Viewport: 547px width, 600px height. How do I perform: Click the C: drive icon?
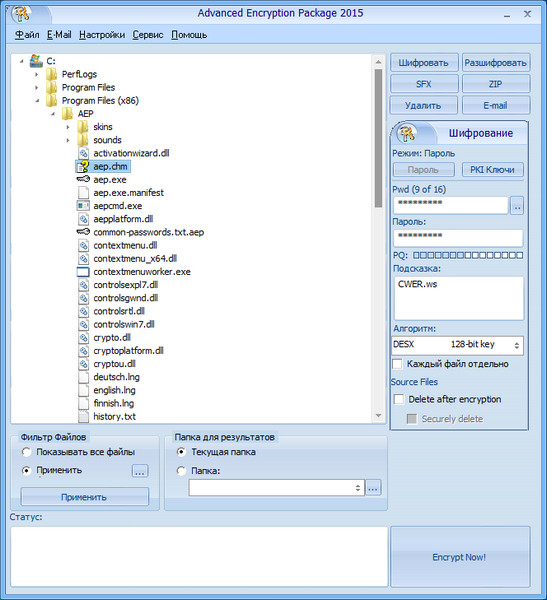[36, 61]
